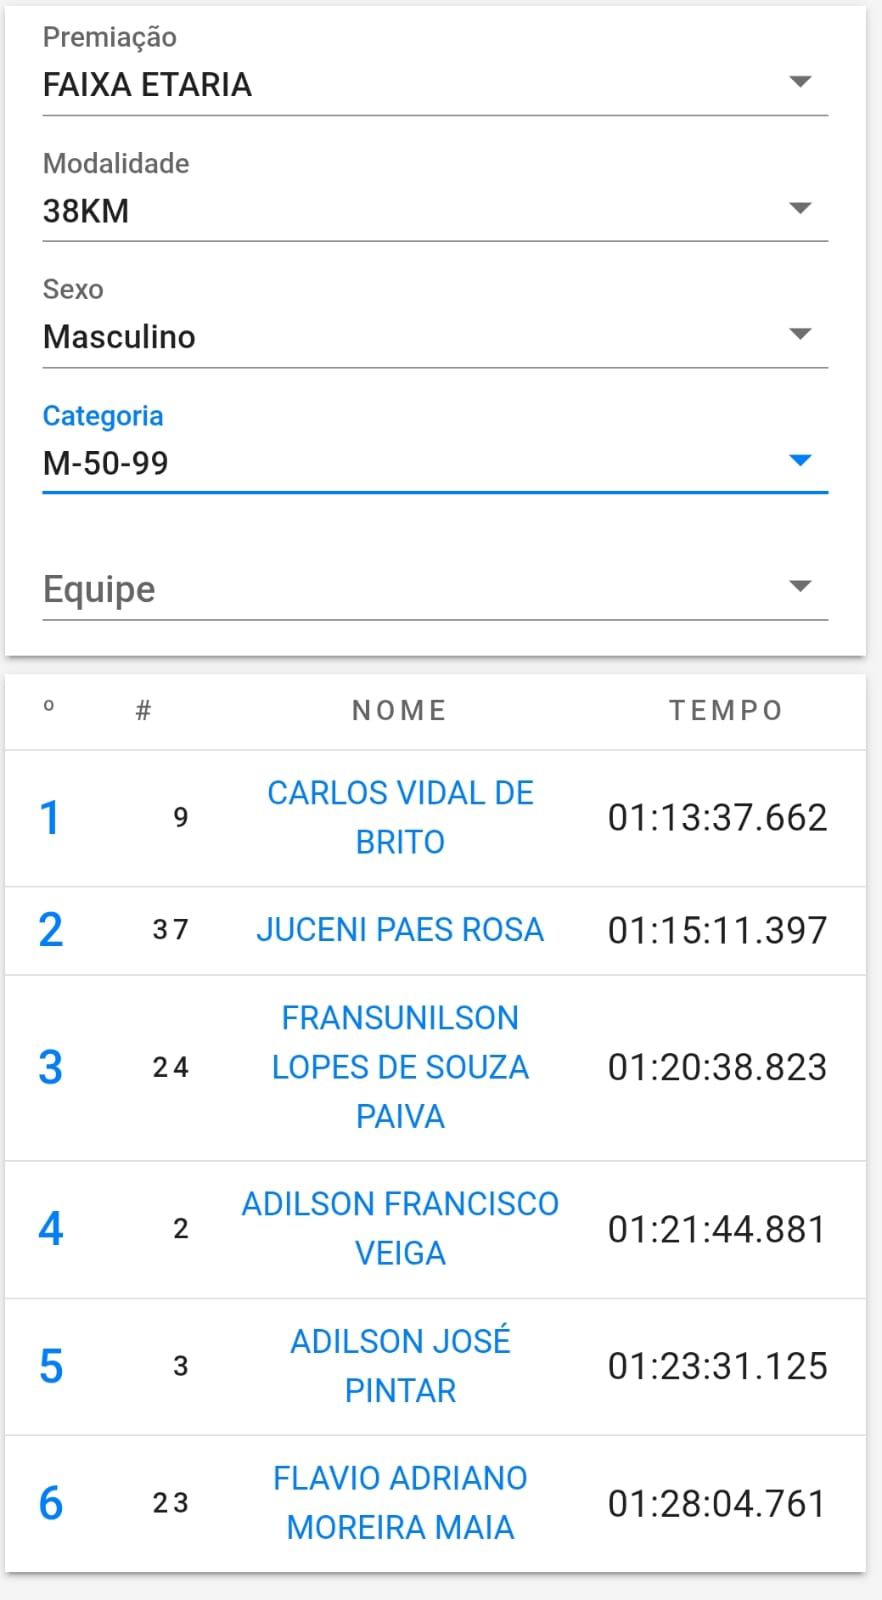
Task: Open the Sexo dropdown arrow
Action: click(x=799, y=334)
